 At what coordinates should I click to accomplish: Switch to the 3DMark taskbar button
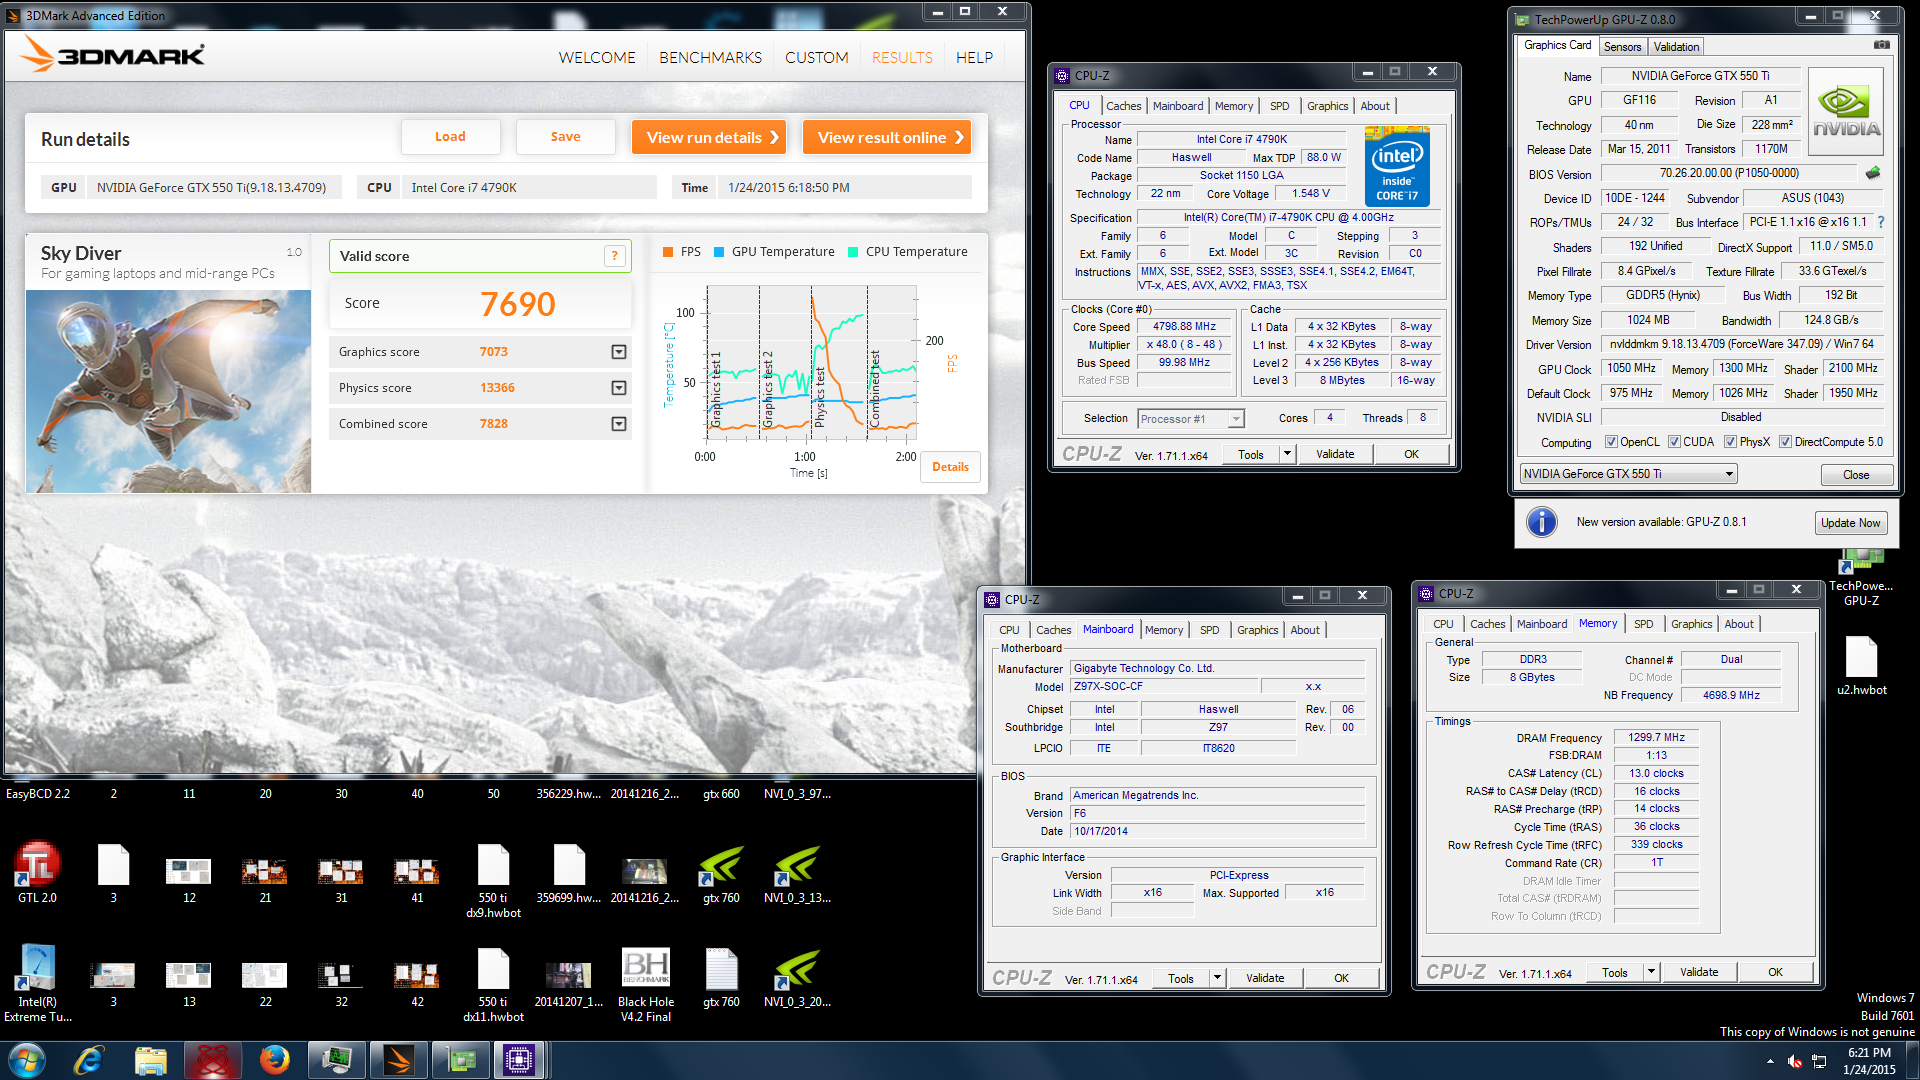point(398,1060)
